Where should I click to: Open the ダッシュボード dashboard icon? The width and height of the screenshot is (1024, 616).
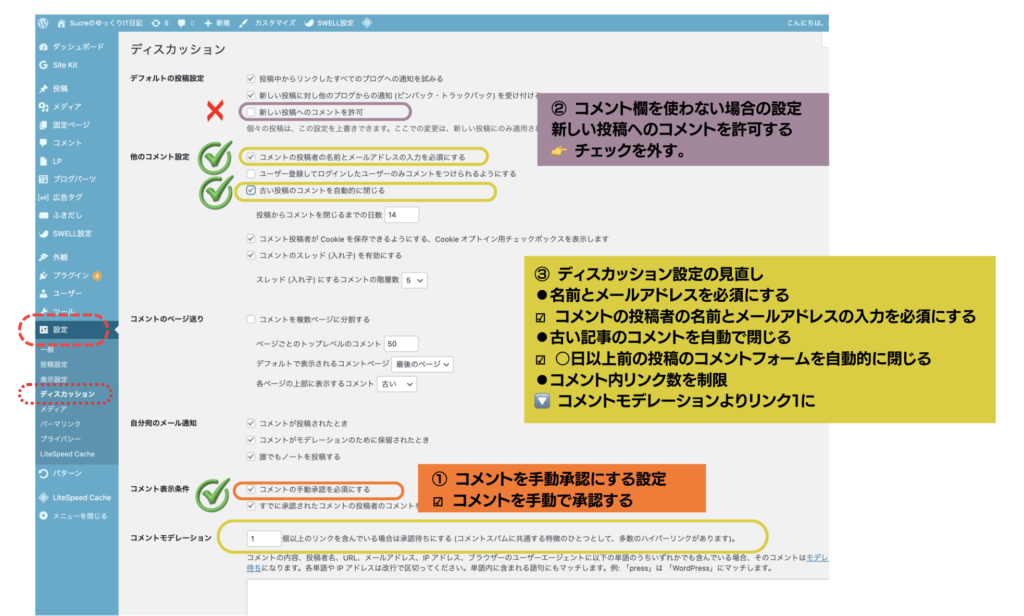(x=43, y=47)
